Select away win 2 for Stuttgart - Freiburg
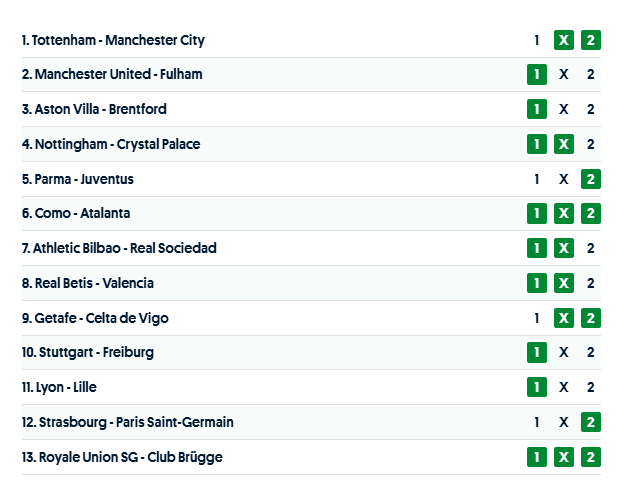 [591, 352]
